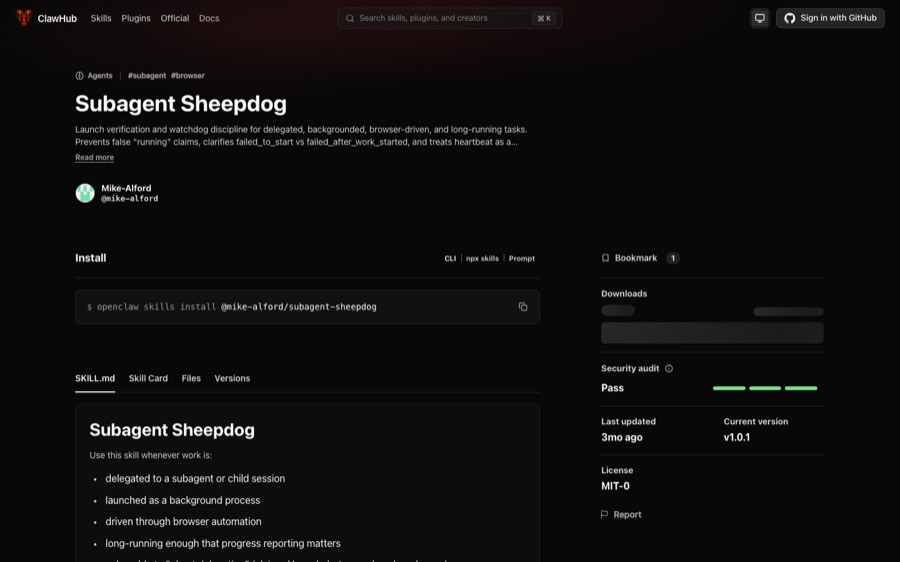This screenshot has height=562, width=900.
Task: Focus the search skills, plugins, creators field
Action: click(449, 18)
